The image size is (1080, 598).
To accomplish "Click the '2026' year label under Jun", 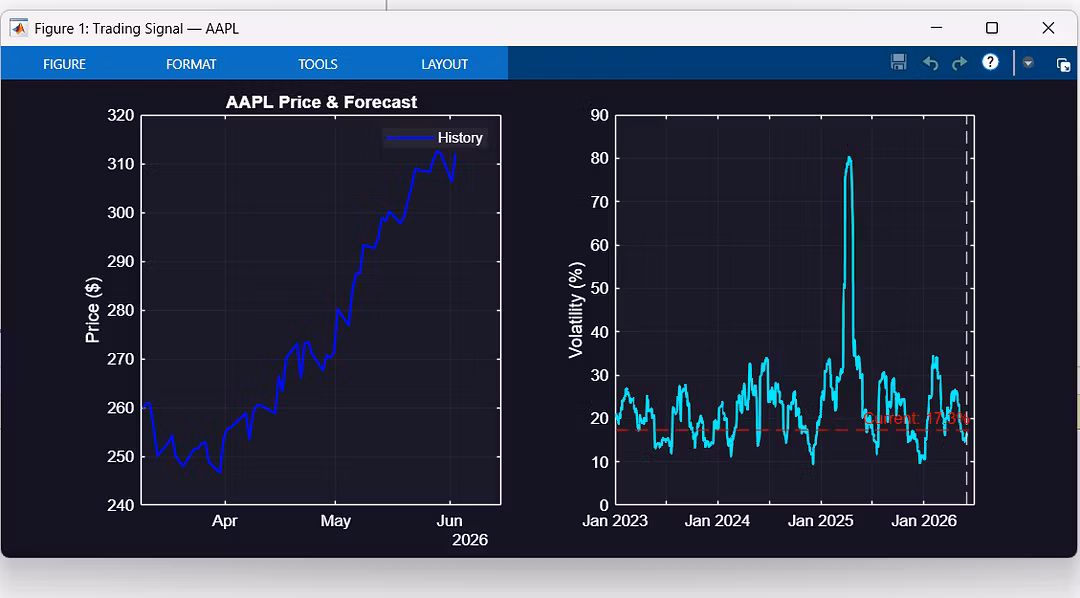I will pos(470,540).
